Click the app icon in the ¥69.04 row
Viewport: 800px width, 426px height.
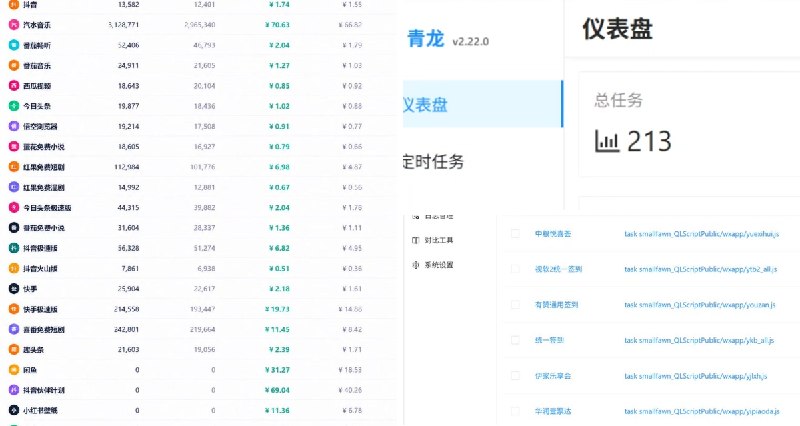tap(14, 390)
